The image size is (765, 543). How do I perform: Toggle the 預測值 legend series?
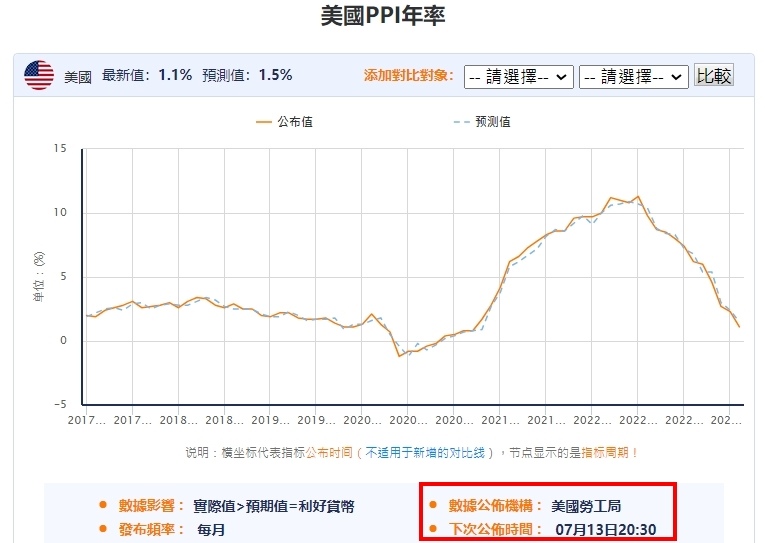[482, 121]
